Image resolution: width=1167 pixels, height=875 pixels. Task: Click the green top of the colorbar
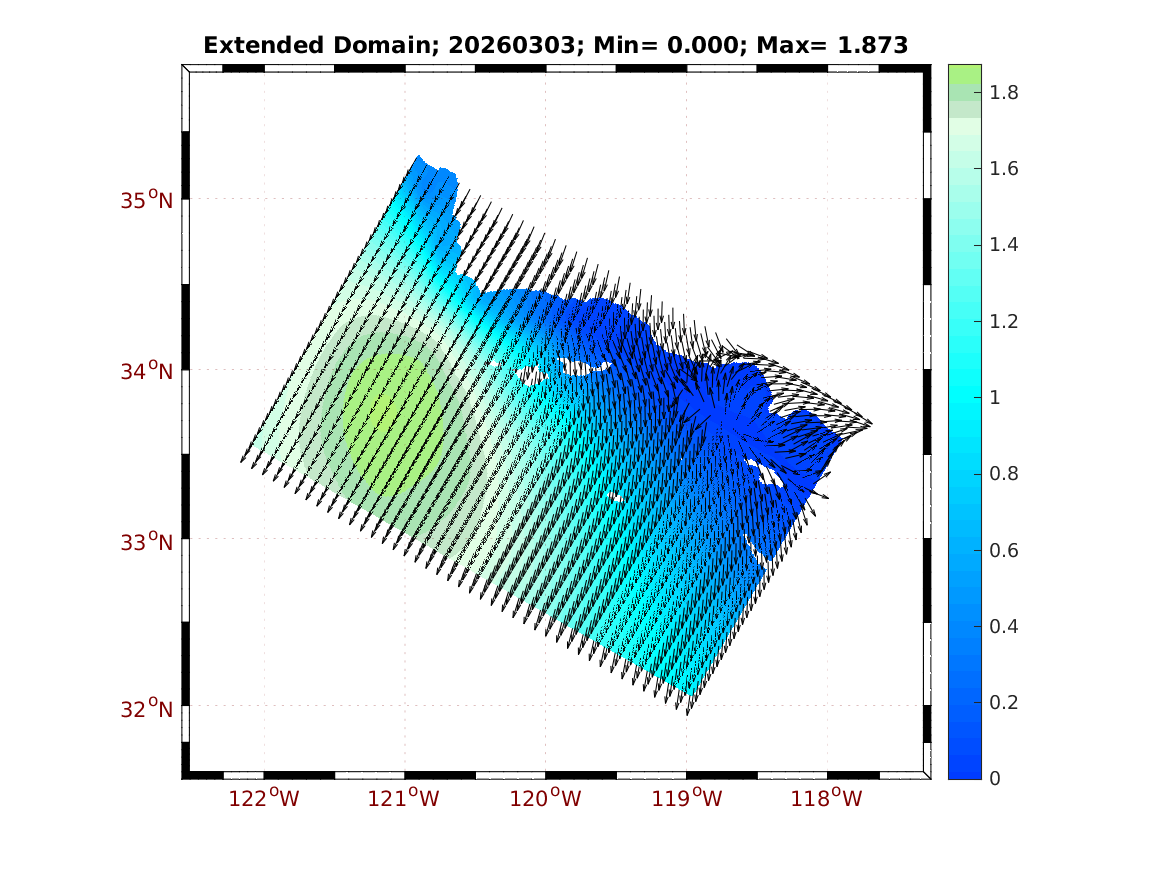[964, 74]
